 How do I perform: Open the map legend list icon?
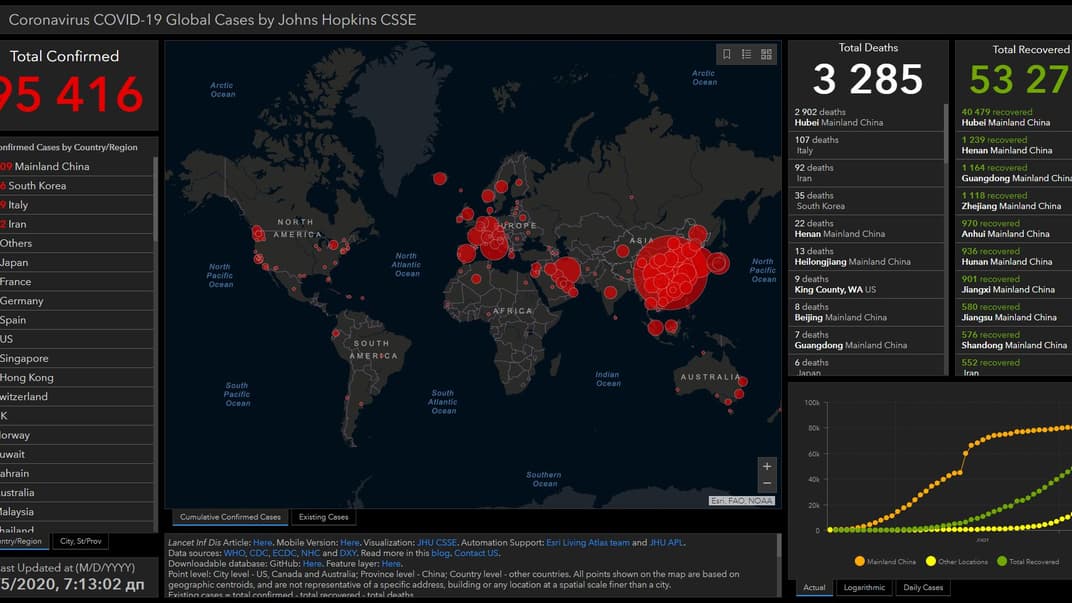coord(747,54)
